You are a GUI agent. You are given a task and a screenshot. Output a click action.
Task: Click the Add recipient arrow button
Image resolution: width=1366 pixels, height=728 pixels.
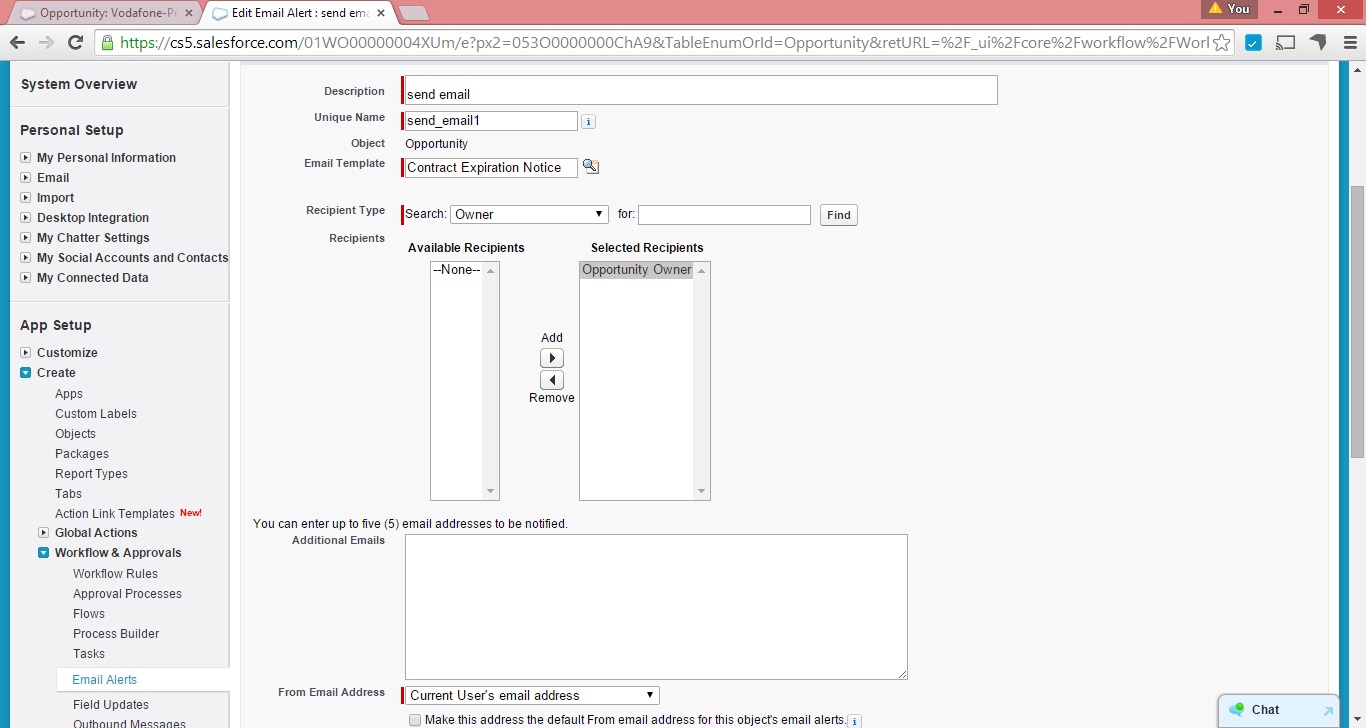pyautogui.click(x=552, y=358)
